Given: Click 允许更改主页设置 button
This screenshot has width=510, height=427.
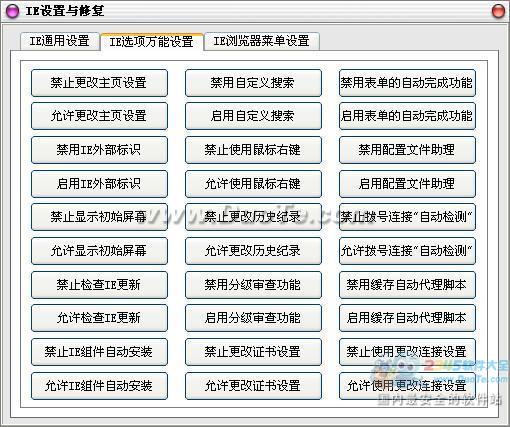Looking at the screenshot, I should pyautogui.click(x=99, y=116).
